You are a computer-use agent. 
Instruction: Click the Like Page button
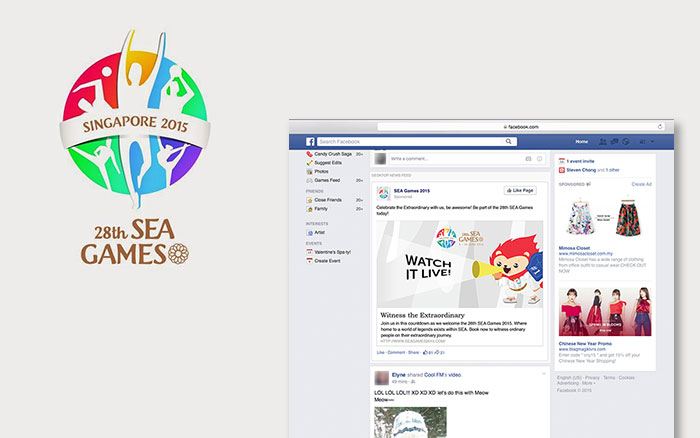pyautogui.click(x=520, y=190)
